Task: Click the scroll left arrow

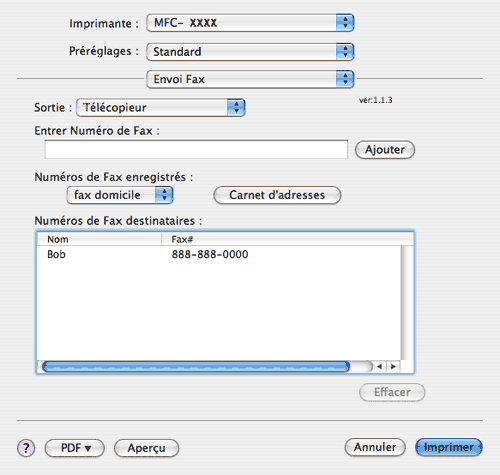Action: coord(379,367)
